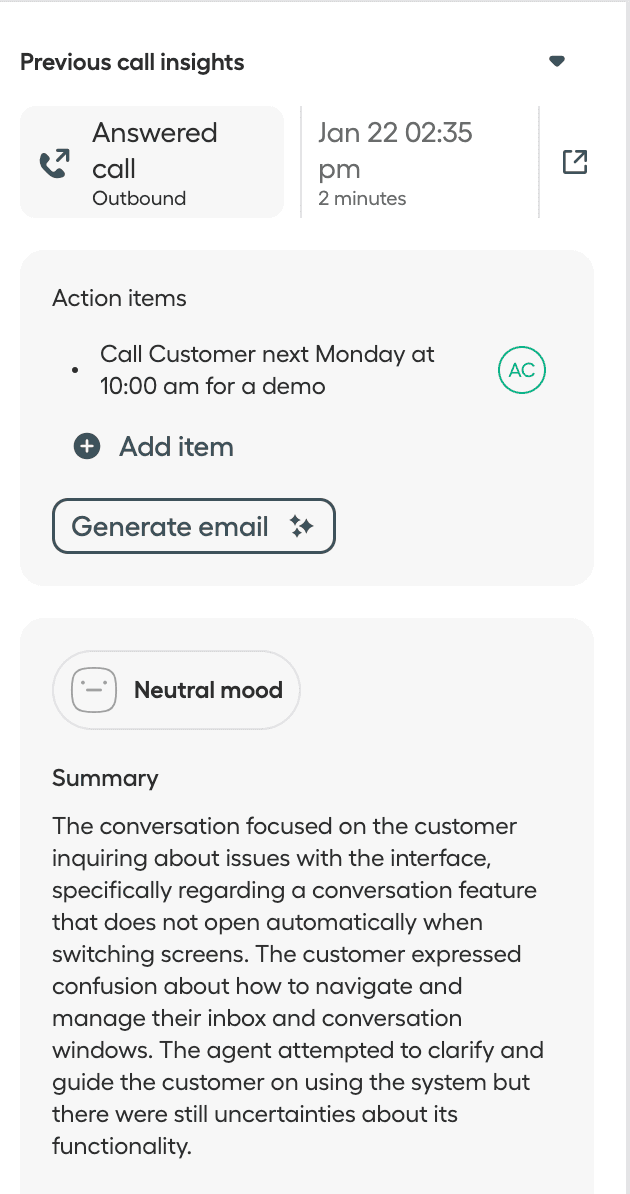The width and height of the screenshot is (630, 1194).
Task: Select the Previous call insights heading
Action: (x=133, y=61)
